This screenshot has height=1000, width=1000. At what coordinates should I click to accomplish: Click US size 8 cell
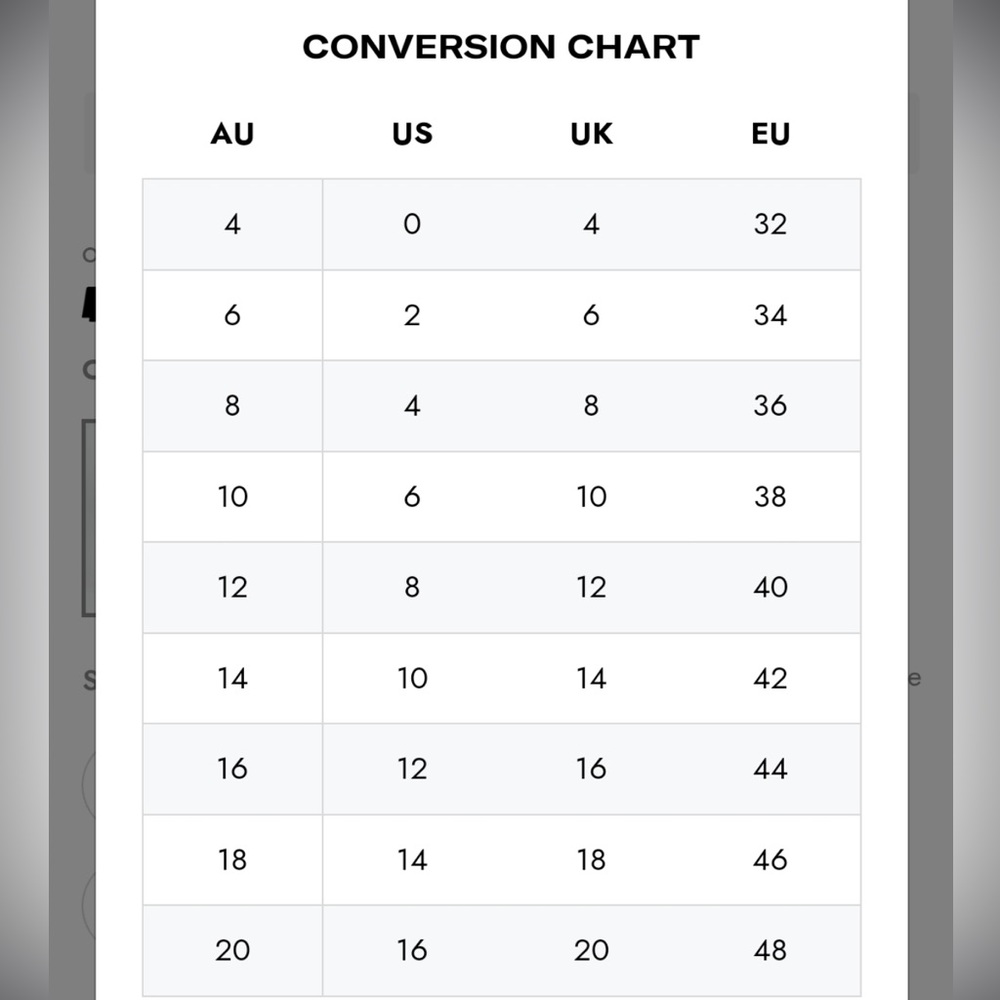pos(412,587)
